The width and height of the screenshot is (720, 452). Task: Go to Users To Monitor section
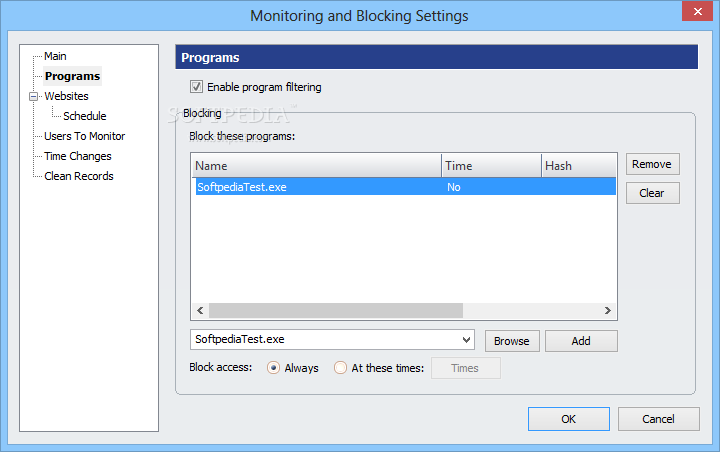pyautogui.click(x=84, y=136)
